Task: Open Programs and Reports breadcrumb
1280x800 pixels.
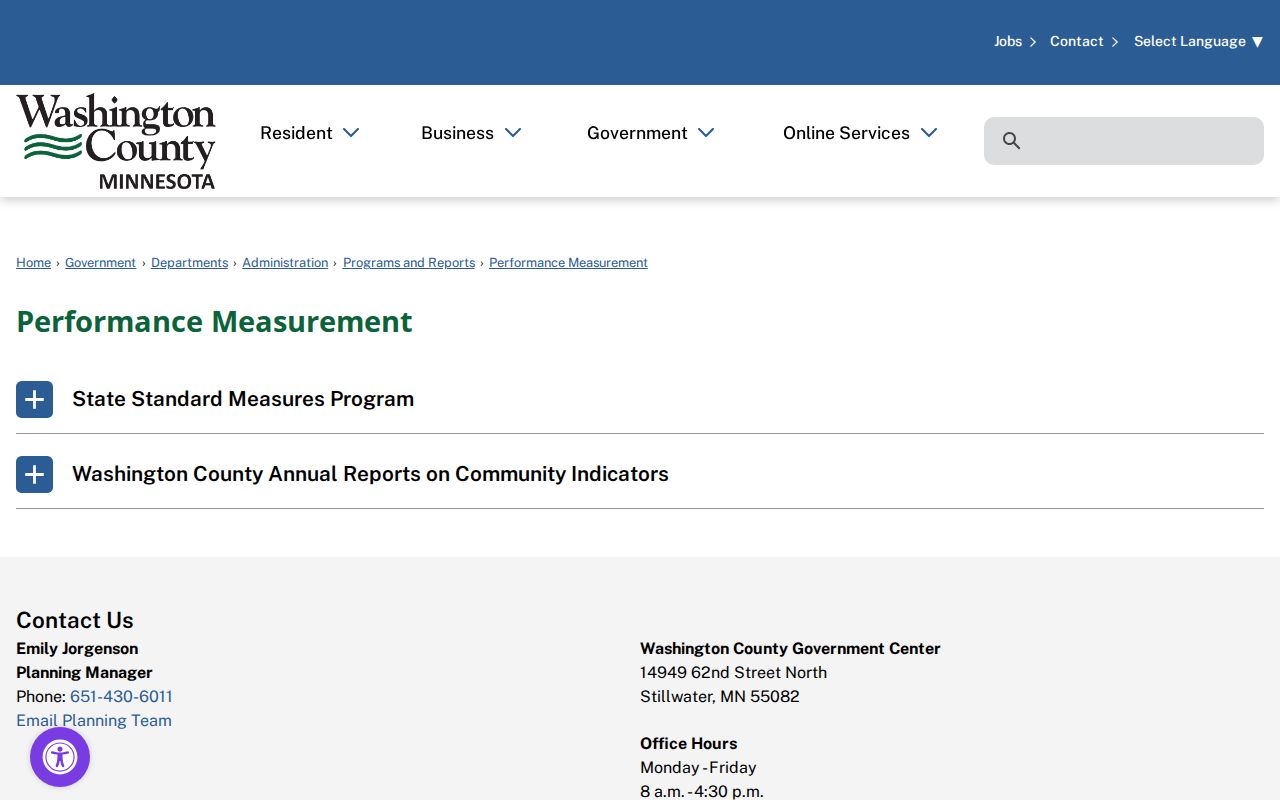Action: 409,263
